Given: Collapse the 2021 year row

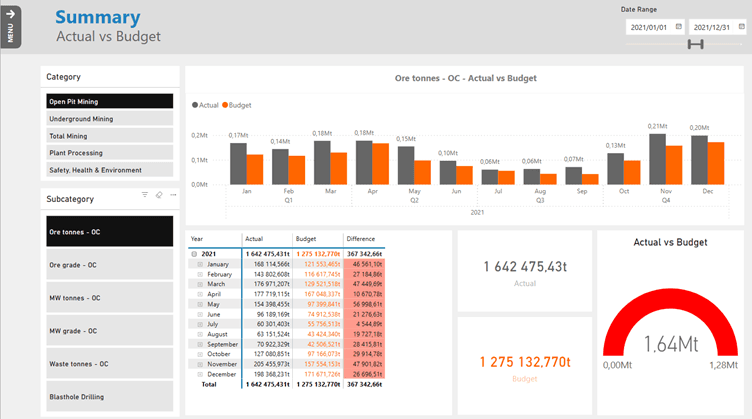Looking at the screenshot, I should (194, 254).
